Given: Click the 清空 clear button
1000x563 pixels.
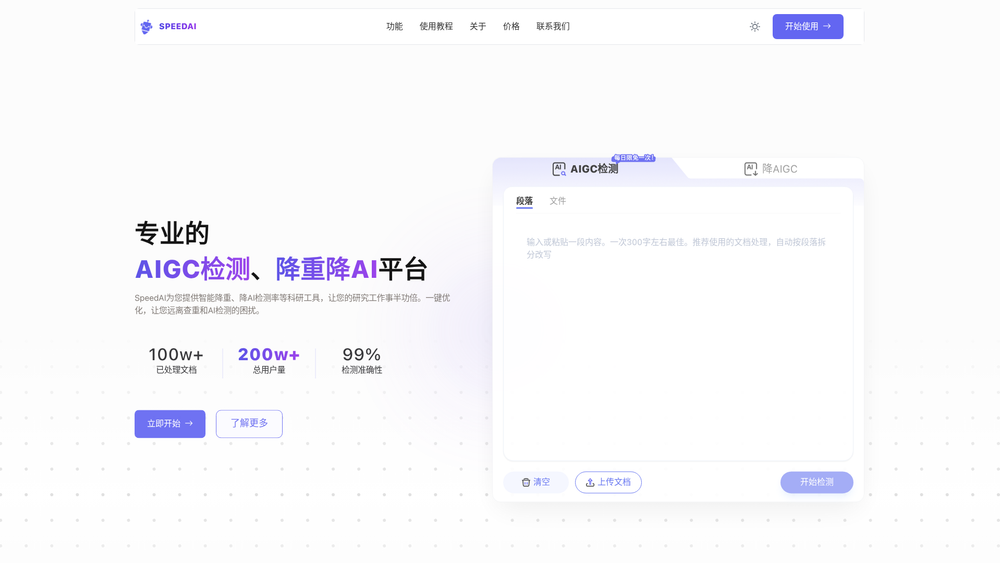Looking at the screenshot, I should point(536,483).
